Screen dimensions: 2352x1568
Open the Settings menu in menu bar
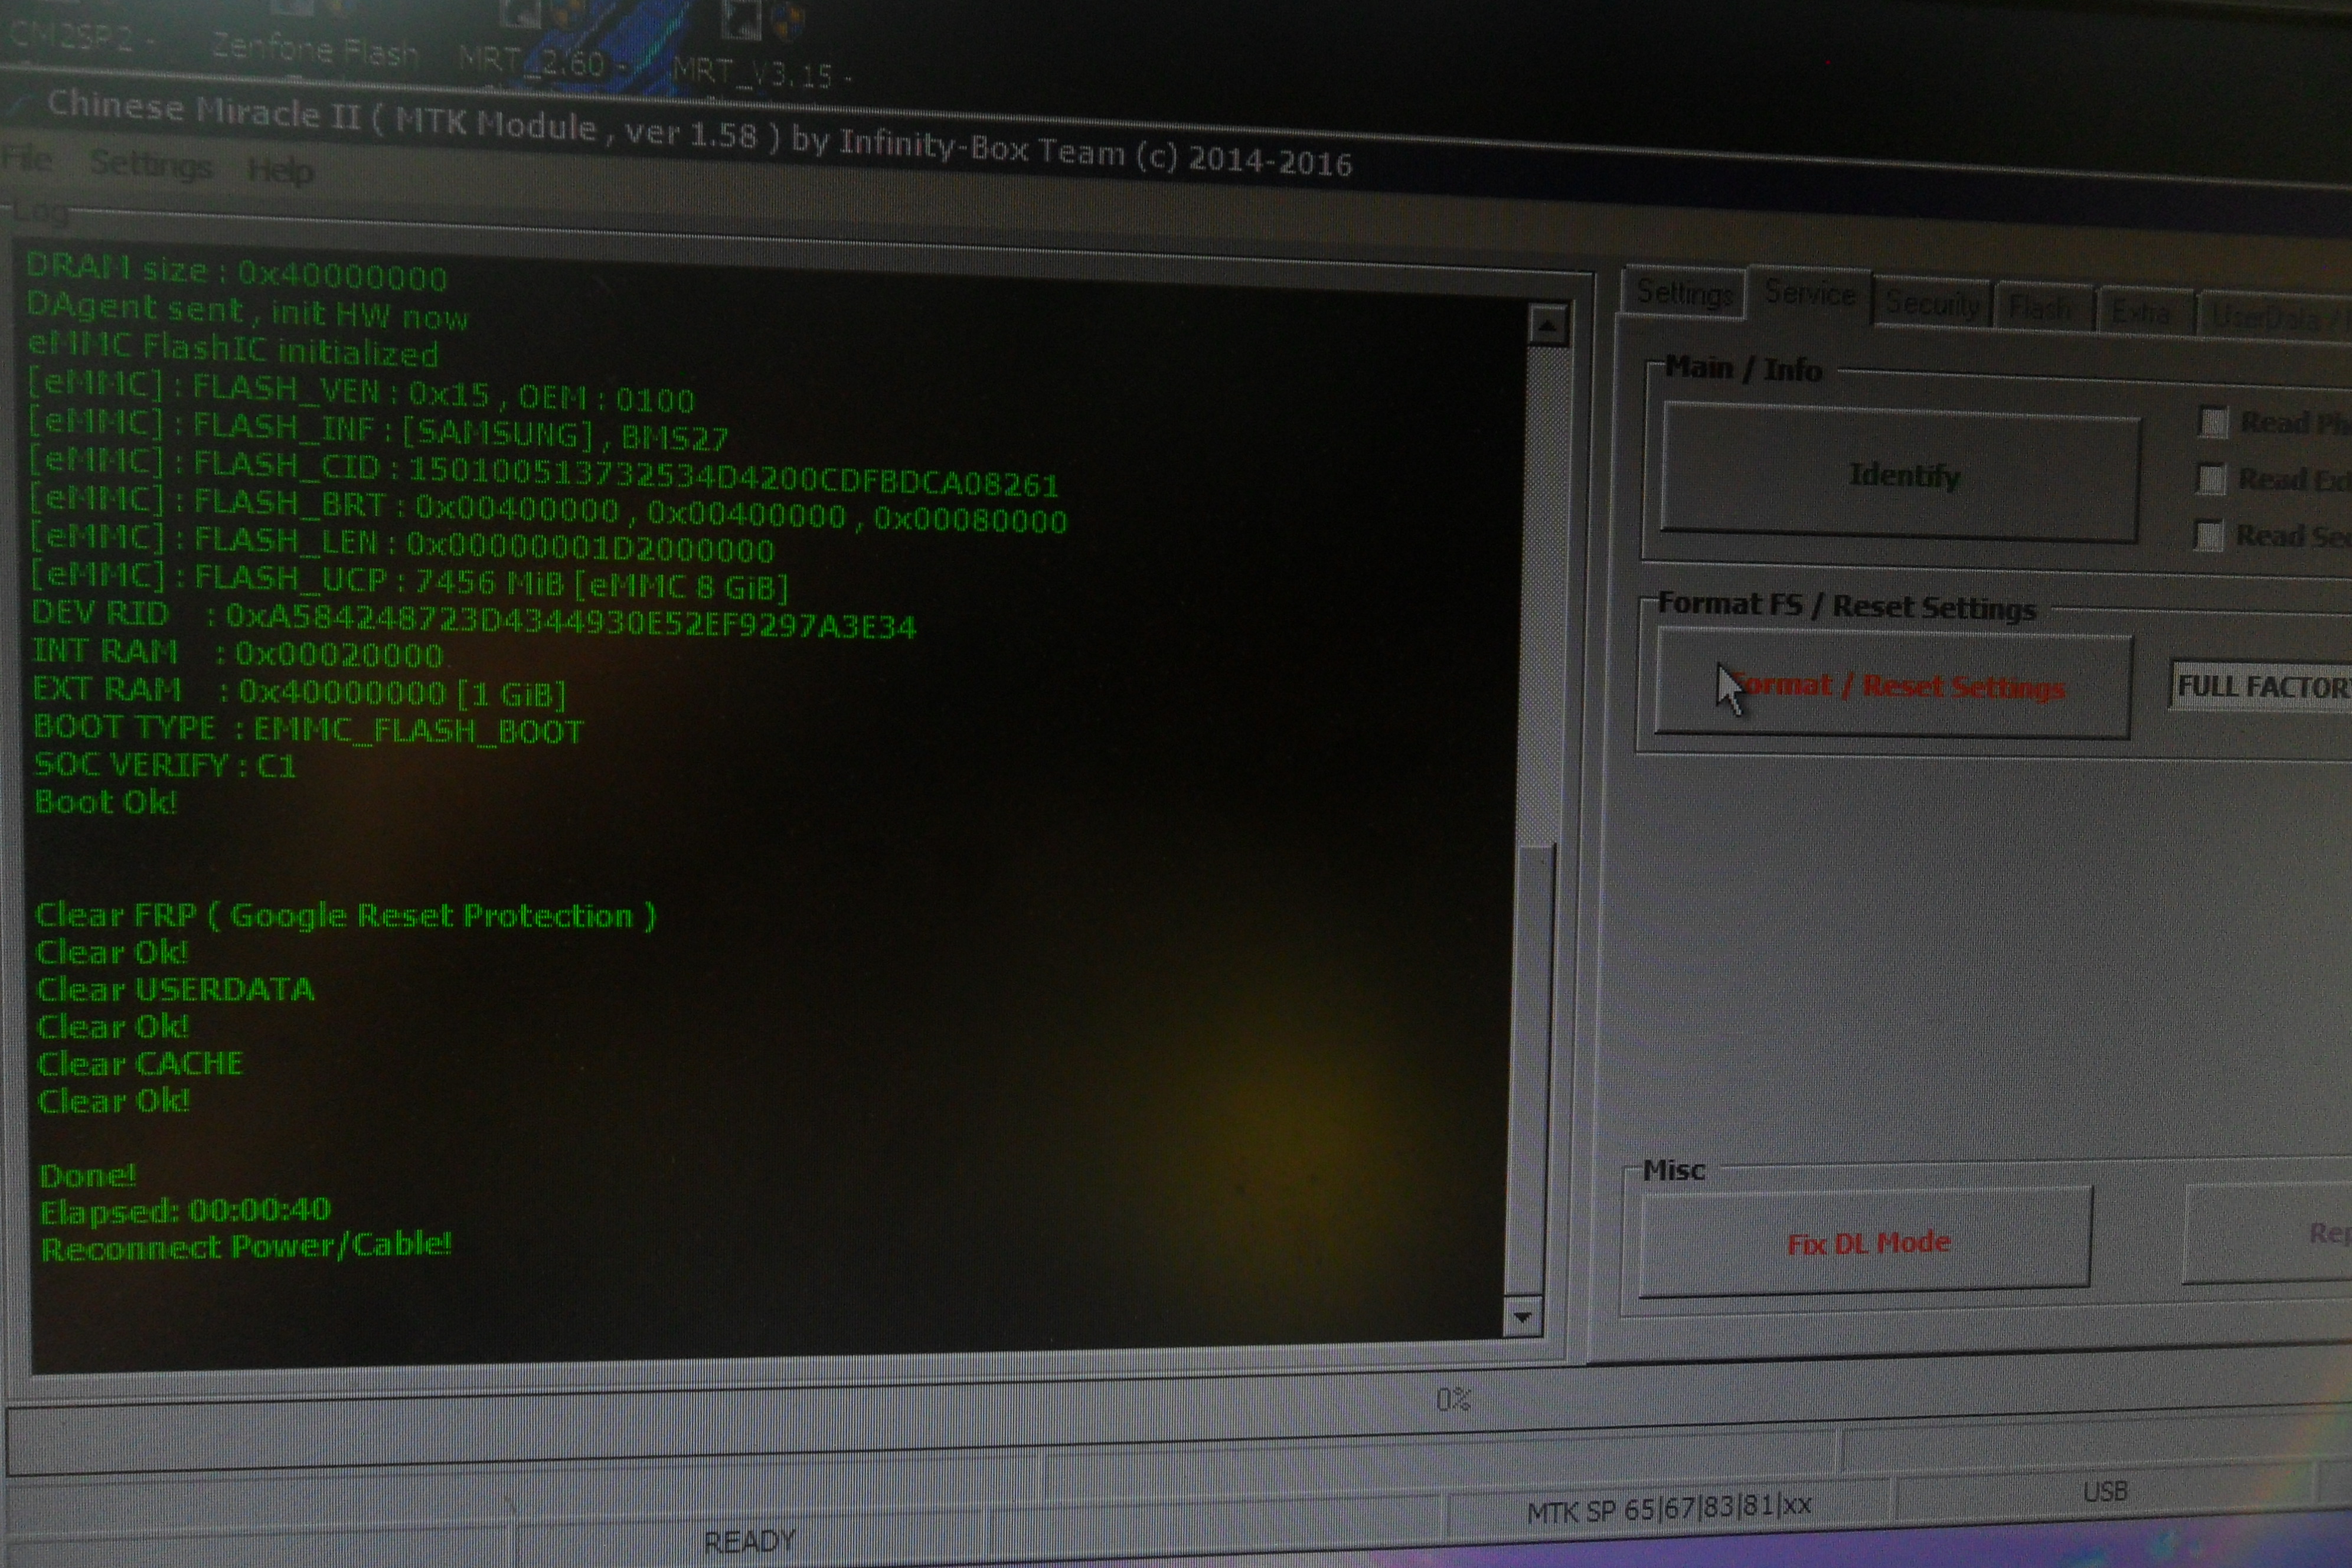pos(151,164)
